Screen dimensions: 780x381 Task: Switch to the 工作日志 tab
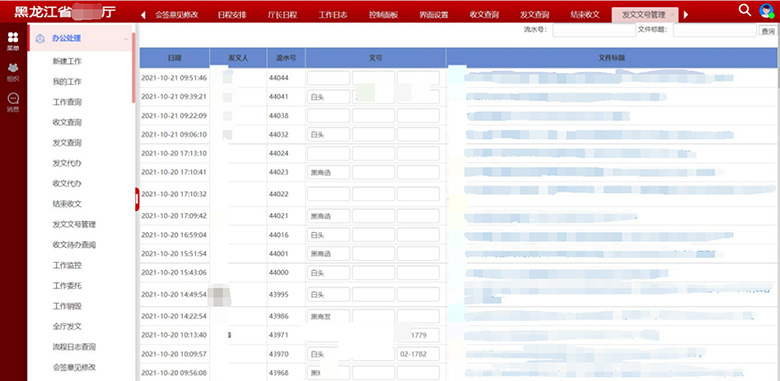point(333,15)
